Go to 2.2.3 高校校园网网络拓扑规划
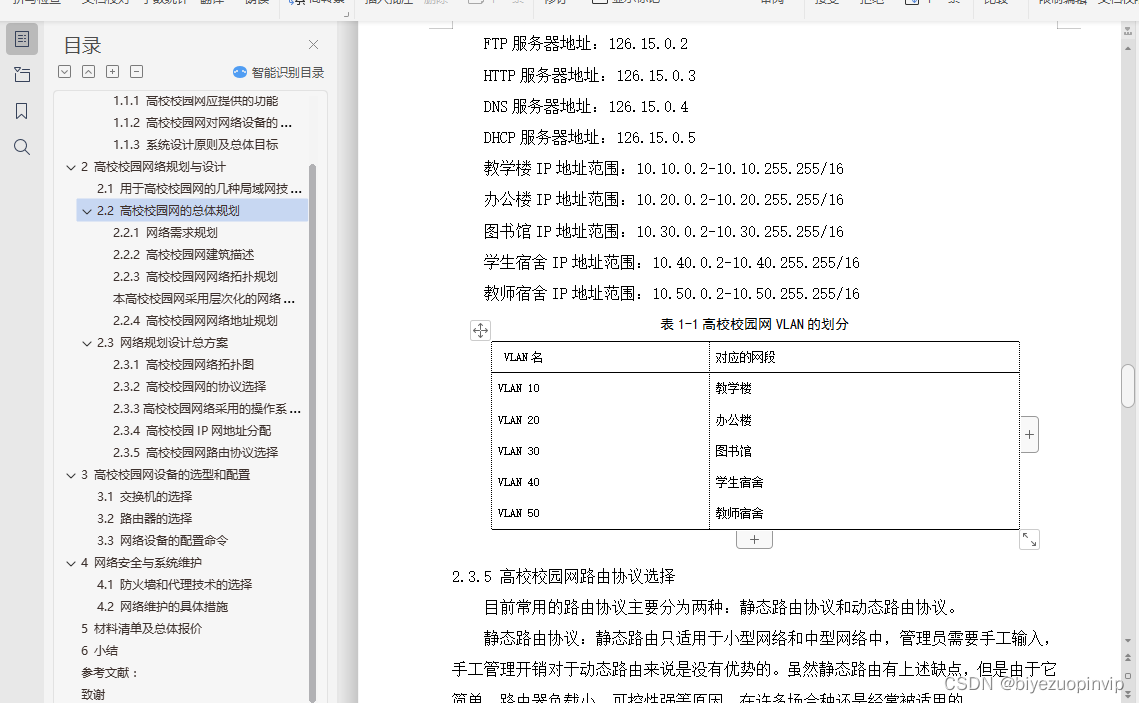The width and height of the screenshot is (1139, 703). (x=195, y=277)
